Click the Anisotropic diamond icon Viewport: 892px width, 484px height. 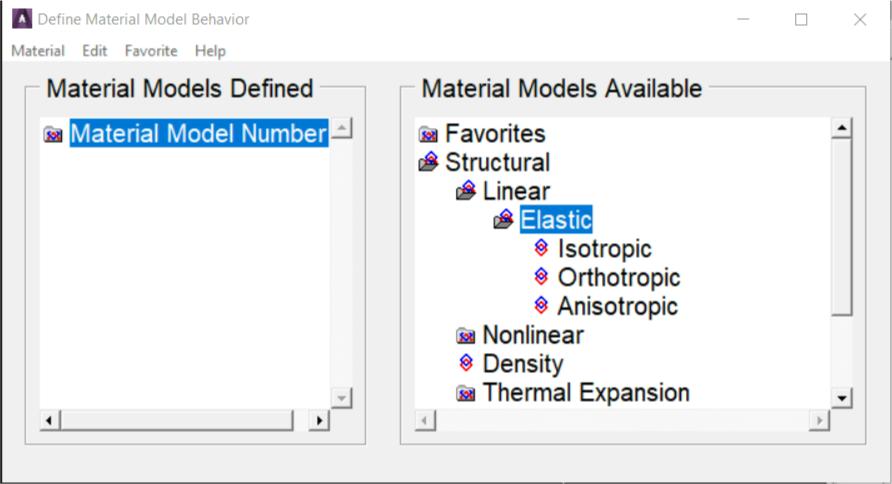[x=541, y=306]
